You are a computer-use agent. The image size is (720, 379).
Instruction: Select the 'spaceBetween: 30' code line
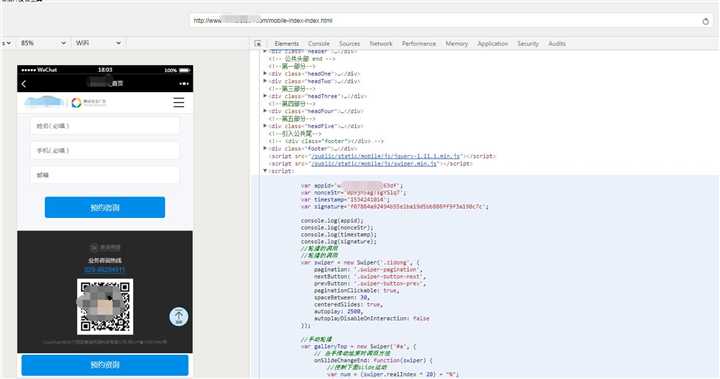click(342, 297)
